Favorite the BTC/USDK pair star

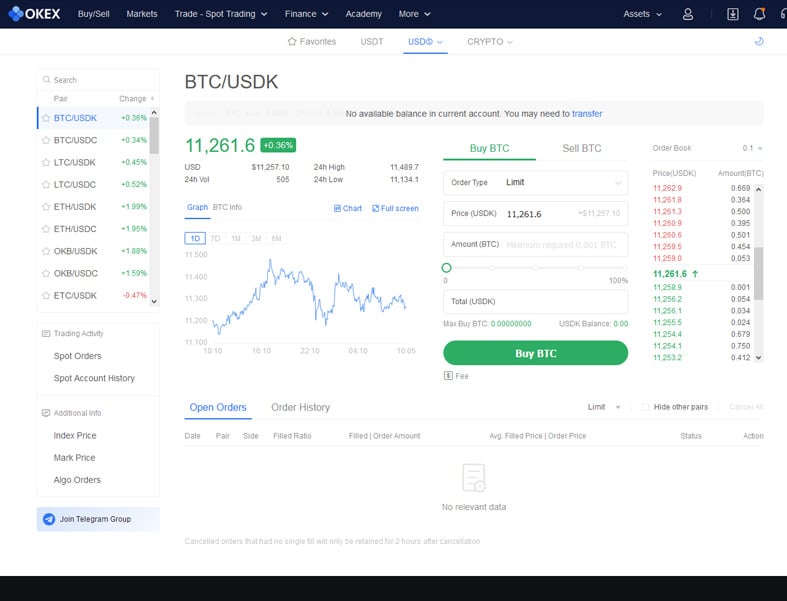[x=46, y=118]
